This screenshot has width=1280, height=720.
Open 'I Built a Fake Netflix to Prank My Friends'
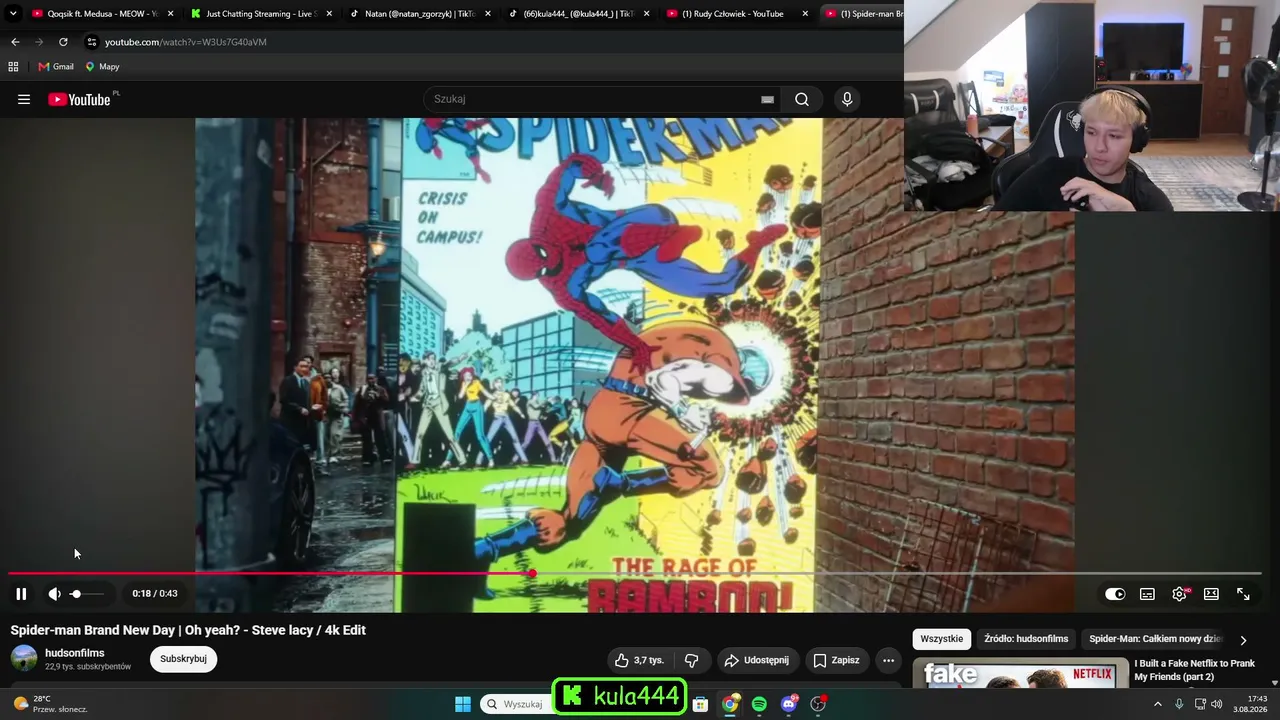pos(1194,670)
